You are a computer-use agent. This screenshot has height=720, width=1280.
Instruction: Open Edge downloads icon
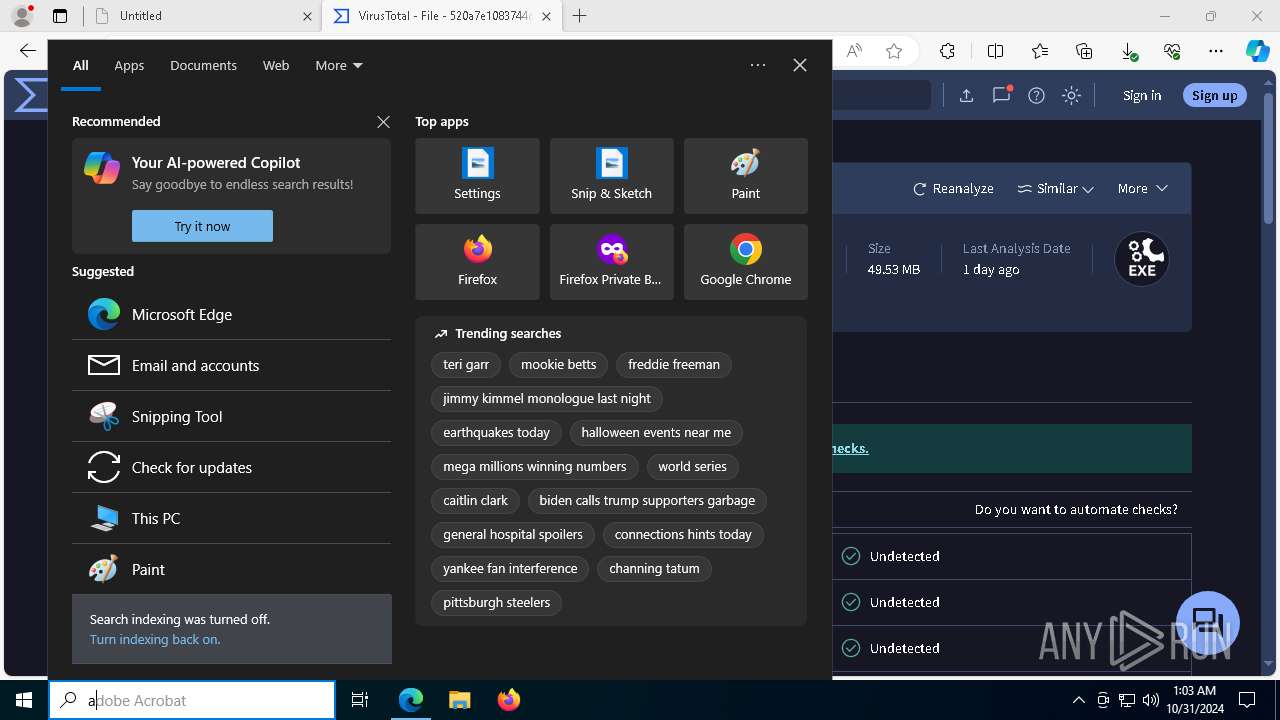coord(1128,51)
